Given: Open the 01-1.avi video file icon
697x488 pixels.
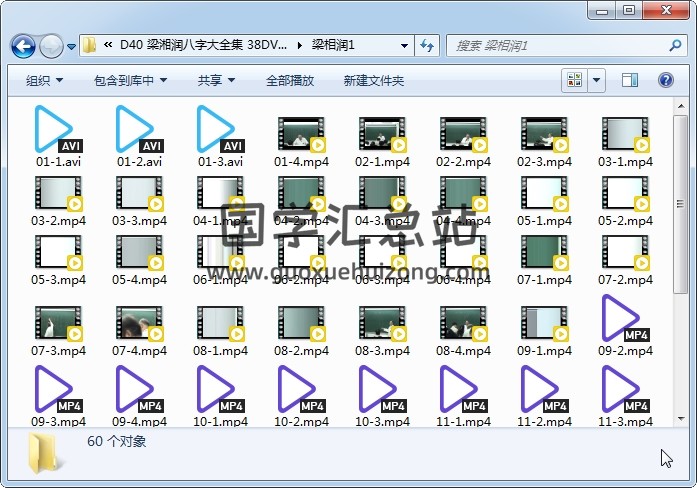Looking at the screenshot, I should [x=56, y=130].
